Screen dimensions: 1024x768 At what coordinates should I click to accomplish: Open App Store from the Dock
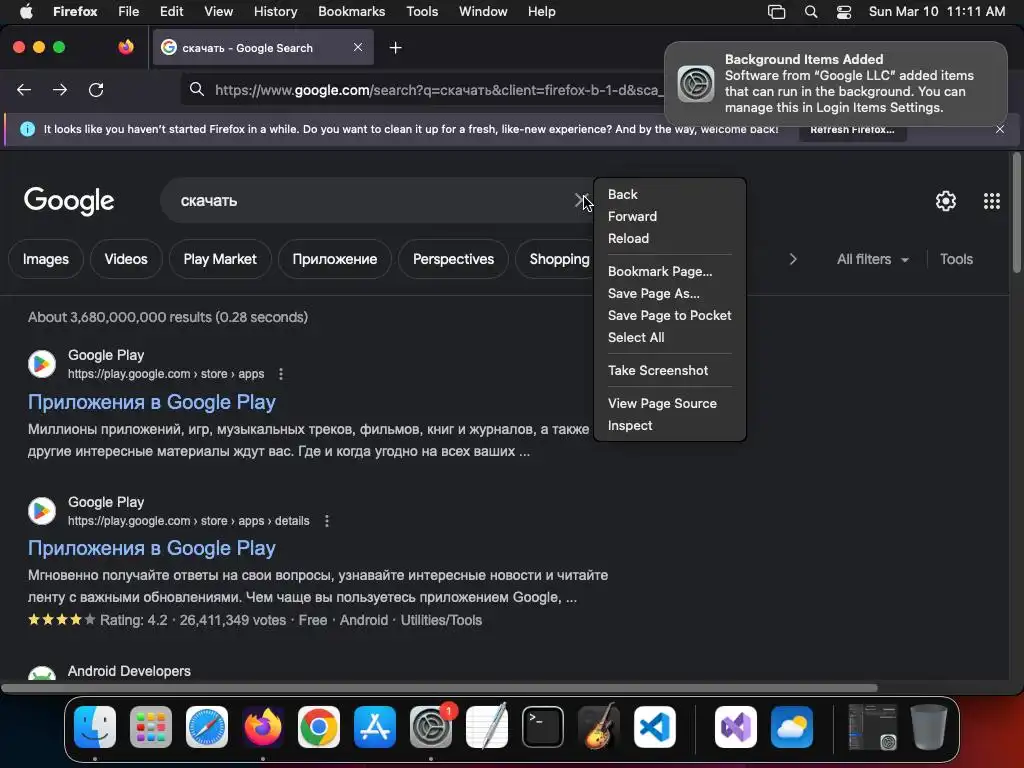coord(375,727)
